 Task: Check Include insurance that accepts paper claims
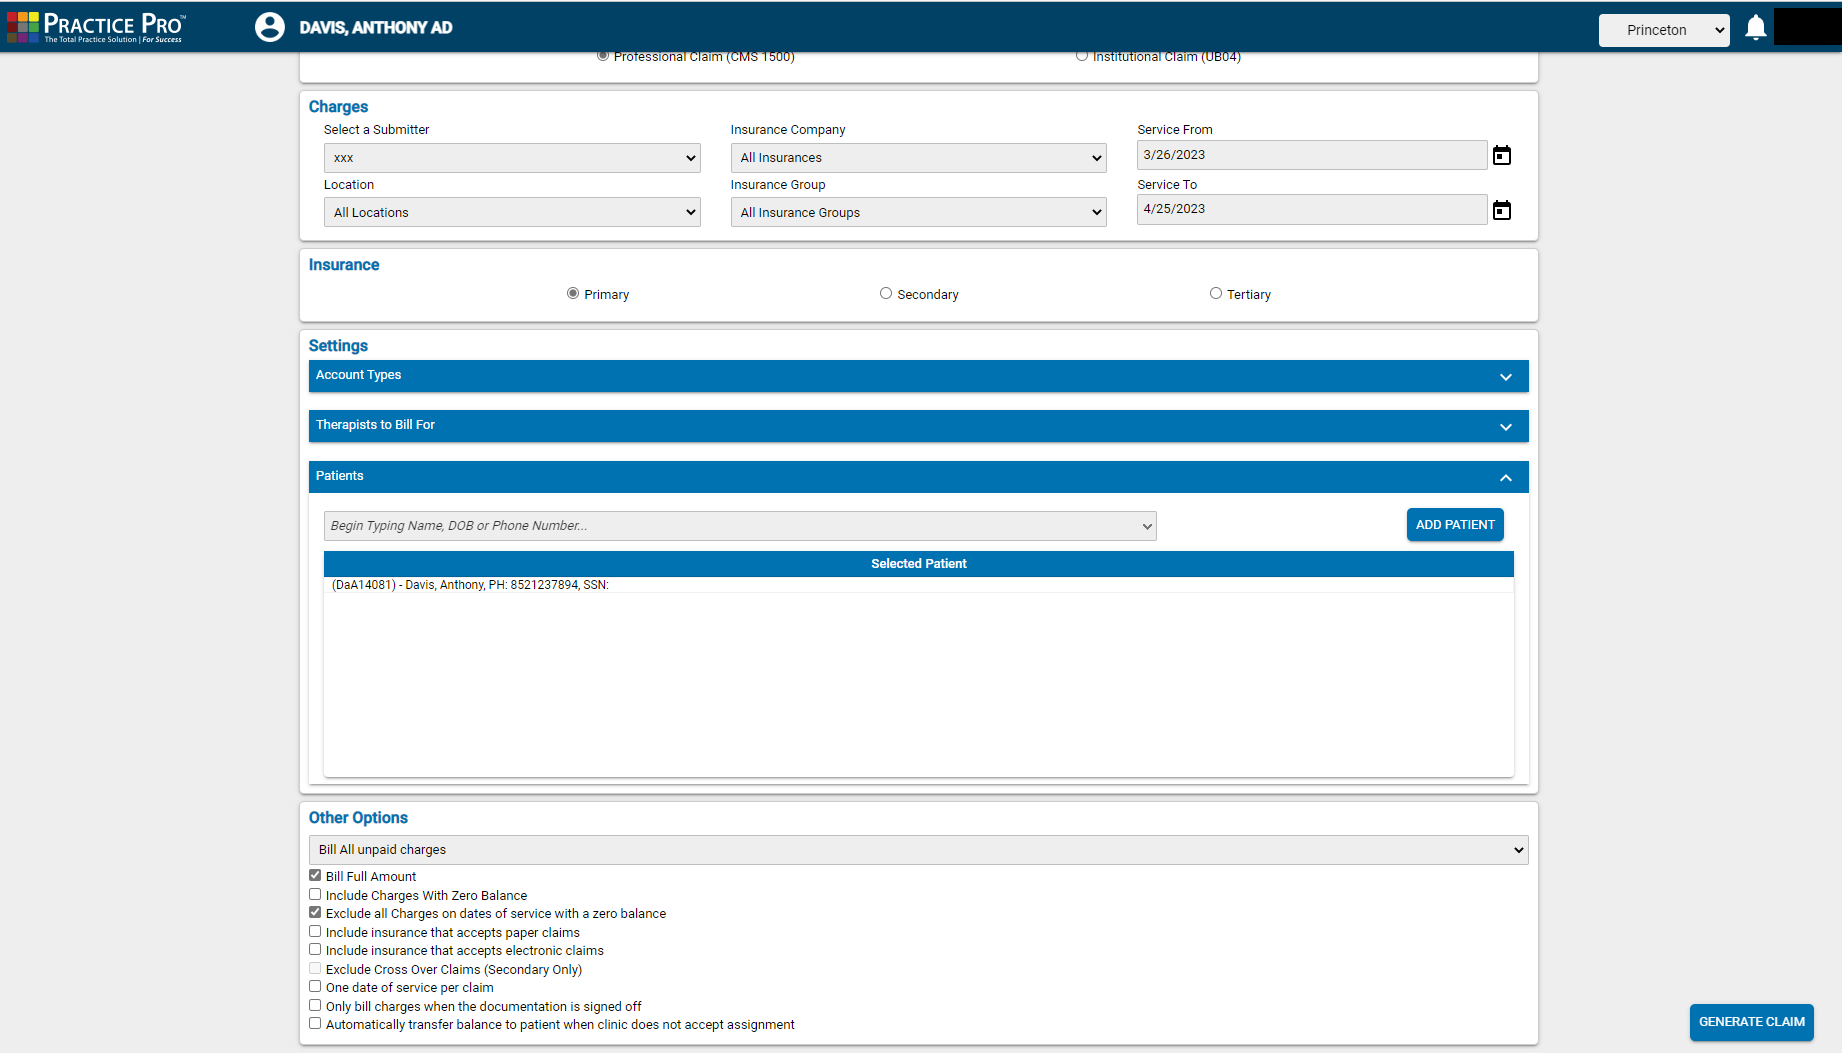pos(315,931)
